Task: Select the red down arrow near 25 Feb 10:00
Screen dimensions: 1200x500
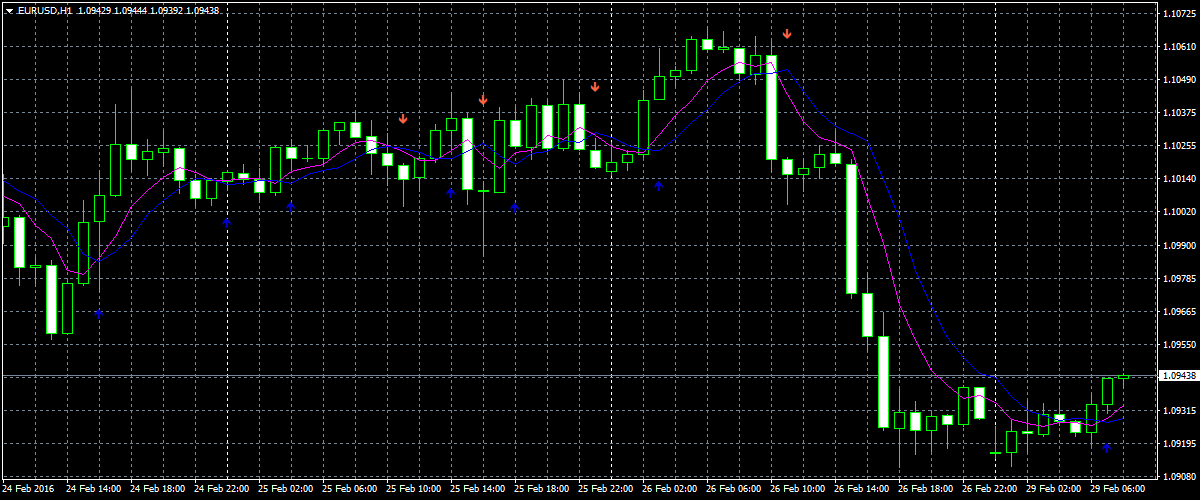Action: pyautogui.click(x=403, y=119)
